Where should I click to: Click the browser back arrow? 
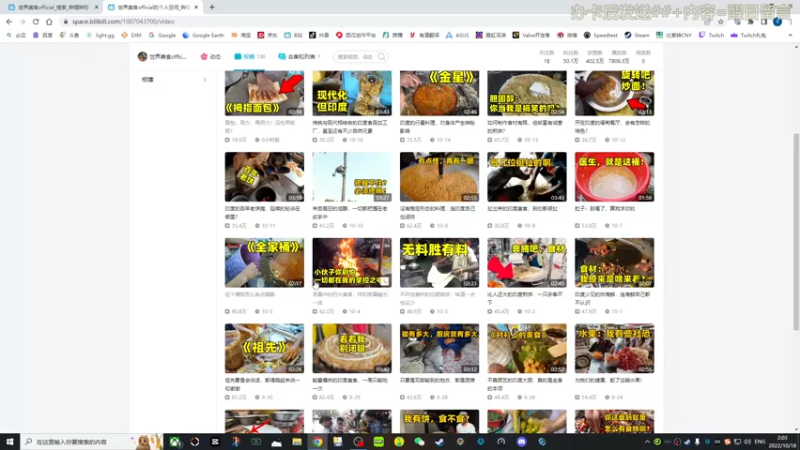[9, 22]
